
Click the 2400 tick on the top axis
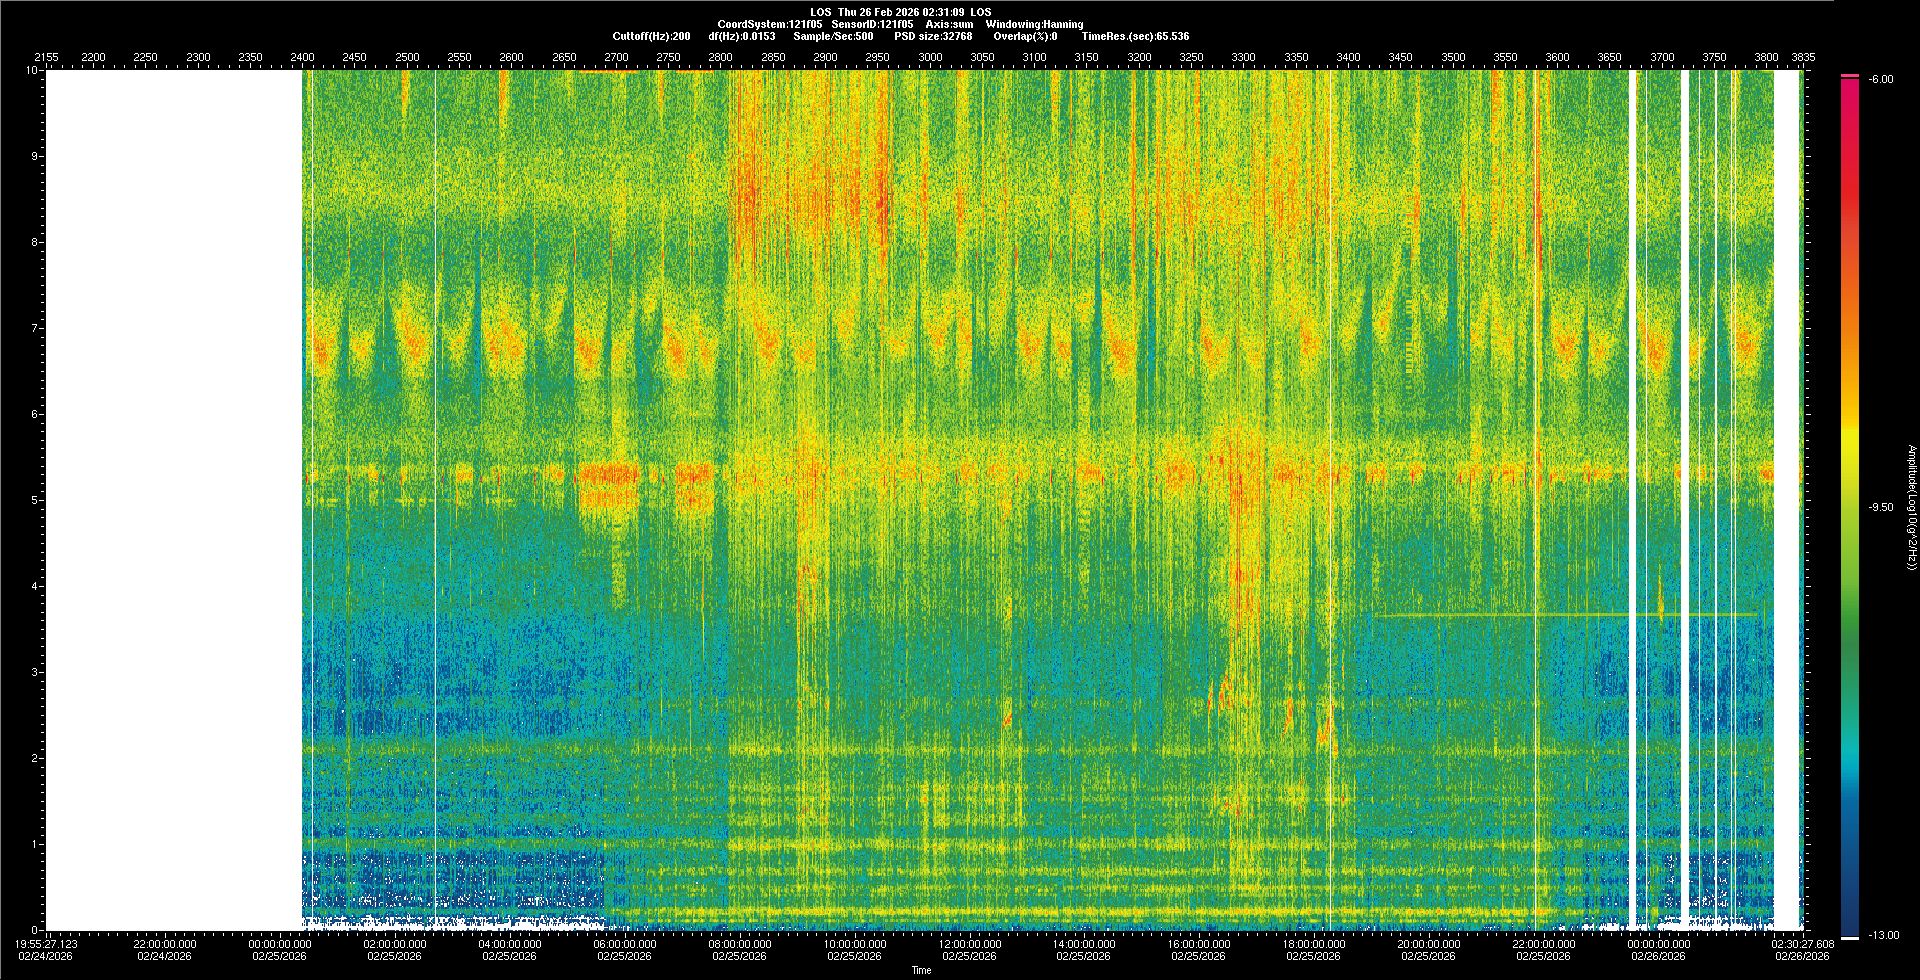click(x=302, y=57)
